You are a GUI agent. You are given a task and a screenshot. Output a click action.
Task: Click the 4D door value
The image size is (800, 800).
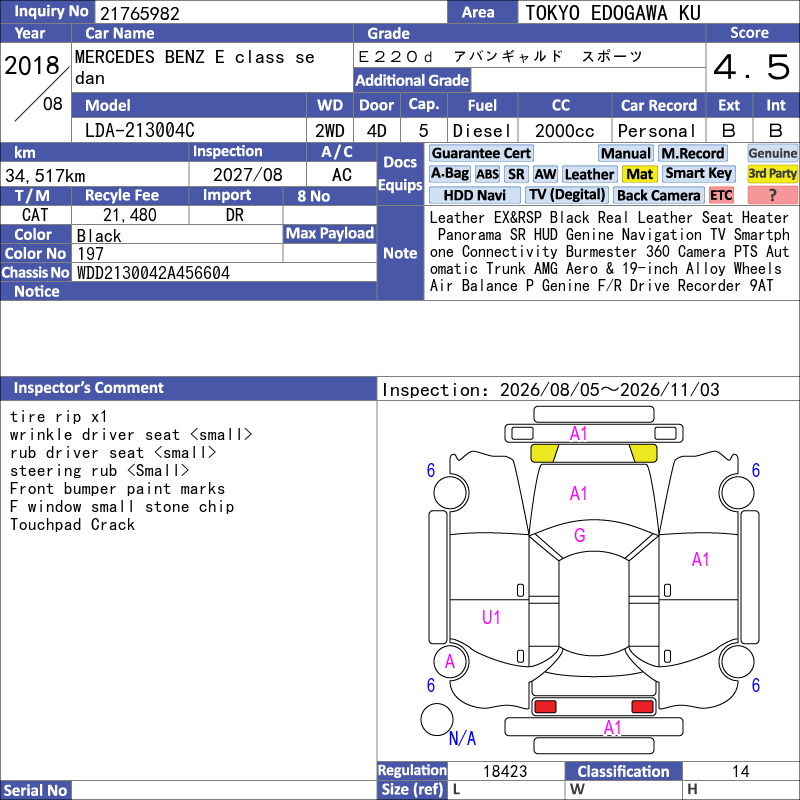coord(377,131)
